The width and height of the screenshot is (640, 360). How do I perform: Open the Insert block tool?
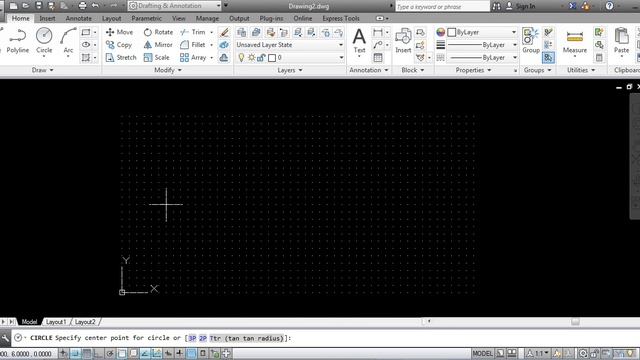[x=403, y=41]
